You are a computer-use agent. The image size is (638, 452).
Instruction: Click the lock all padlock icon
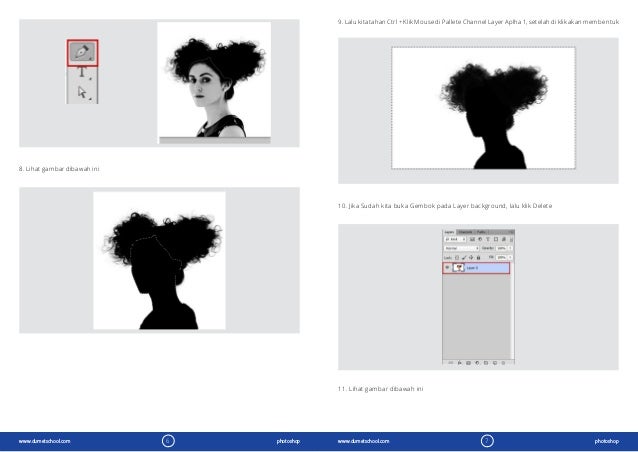pyautogui.click(x=478, y=258)
